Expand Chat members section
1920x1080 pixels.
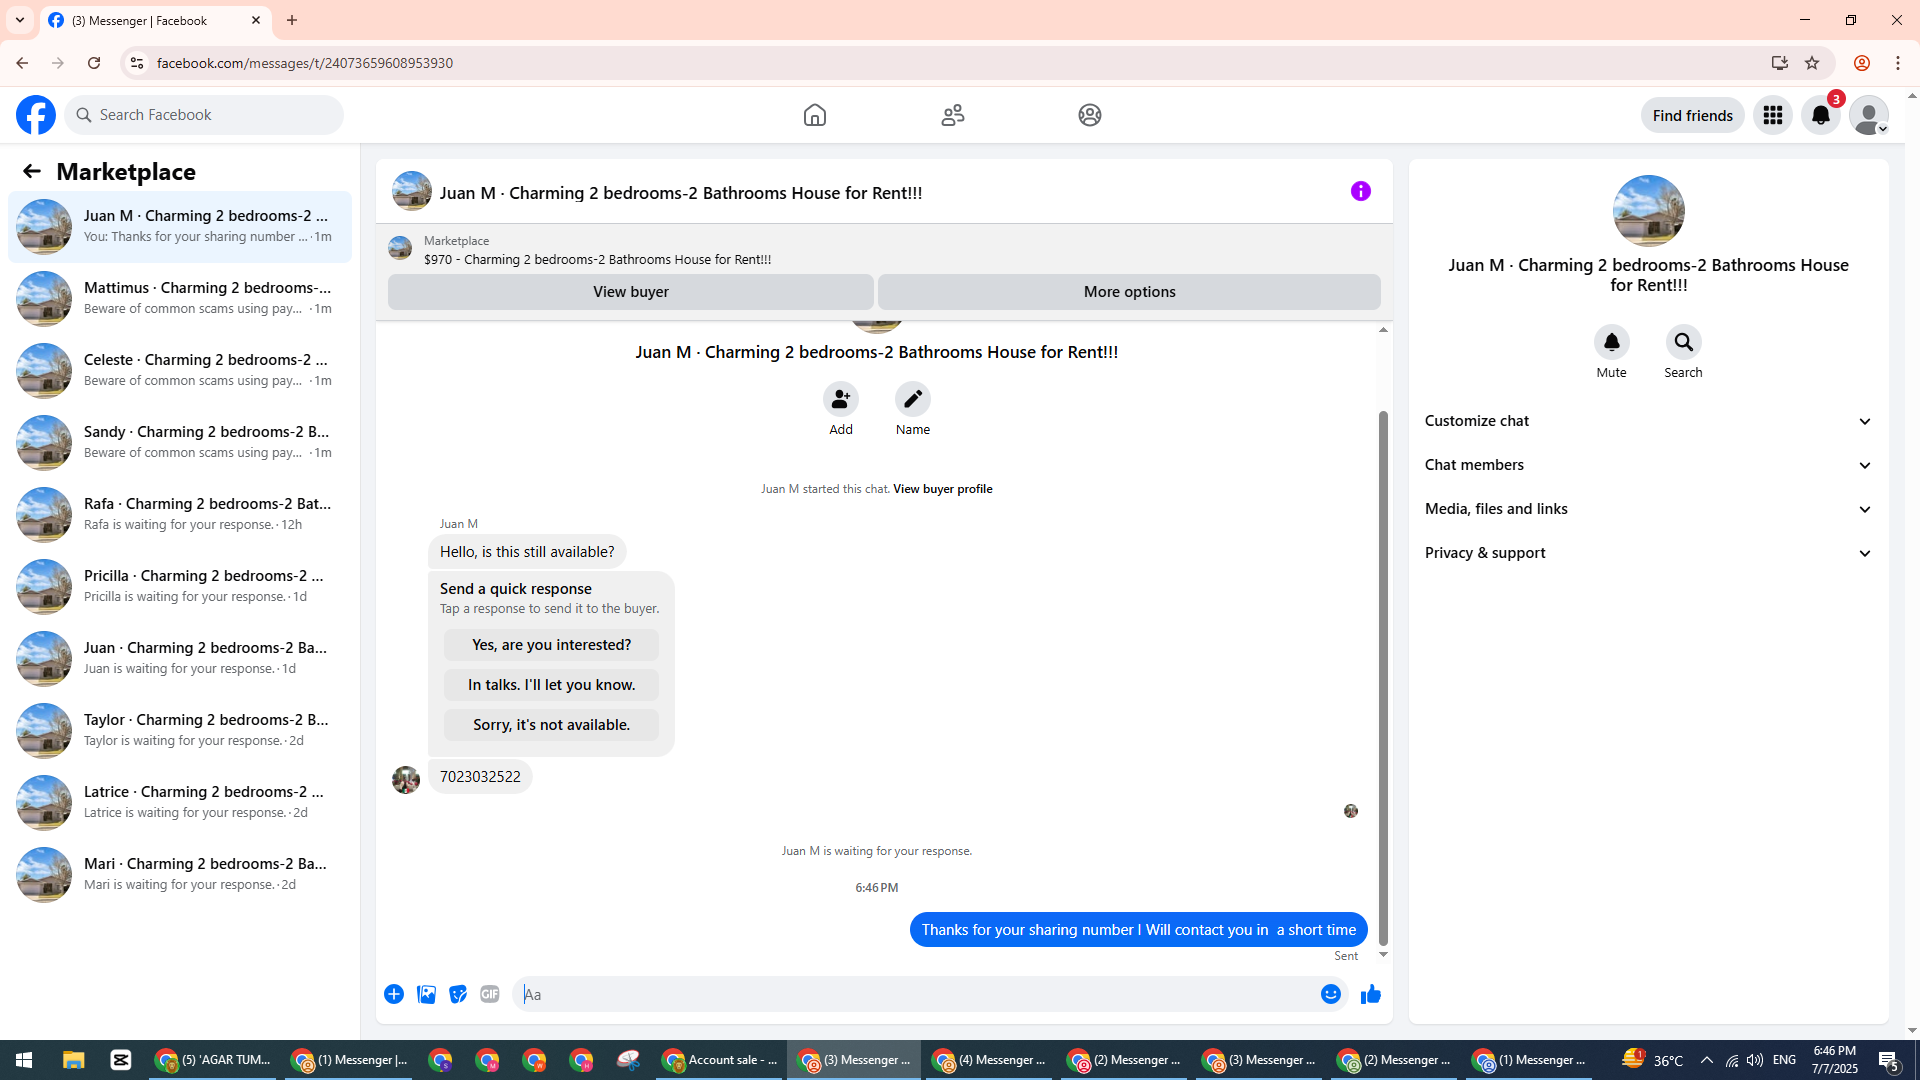(1648, 465)
